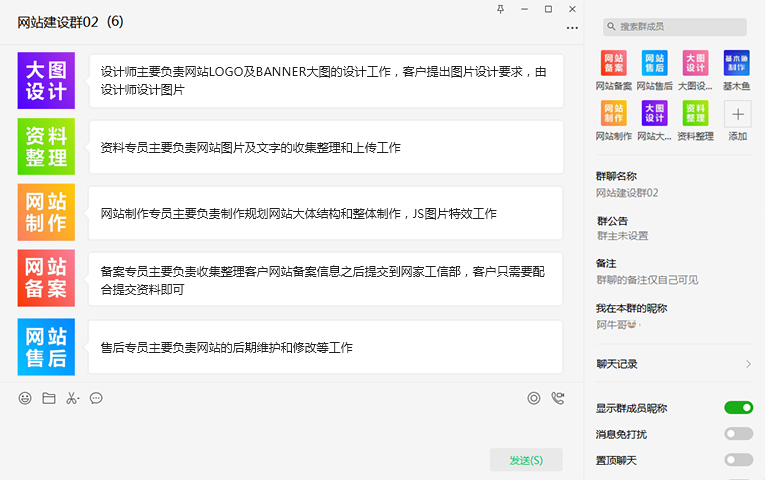Screen dimensions: 768x482
Task: Start a live stream with the circle icon
Action: 534,398
